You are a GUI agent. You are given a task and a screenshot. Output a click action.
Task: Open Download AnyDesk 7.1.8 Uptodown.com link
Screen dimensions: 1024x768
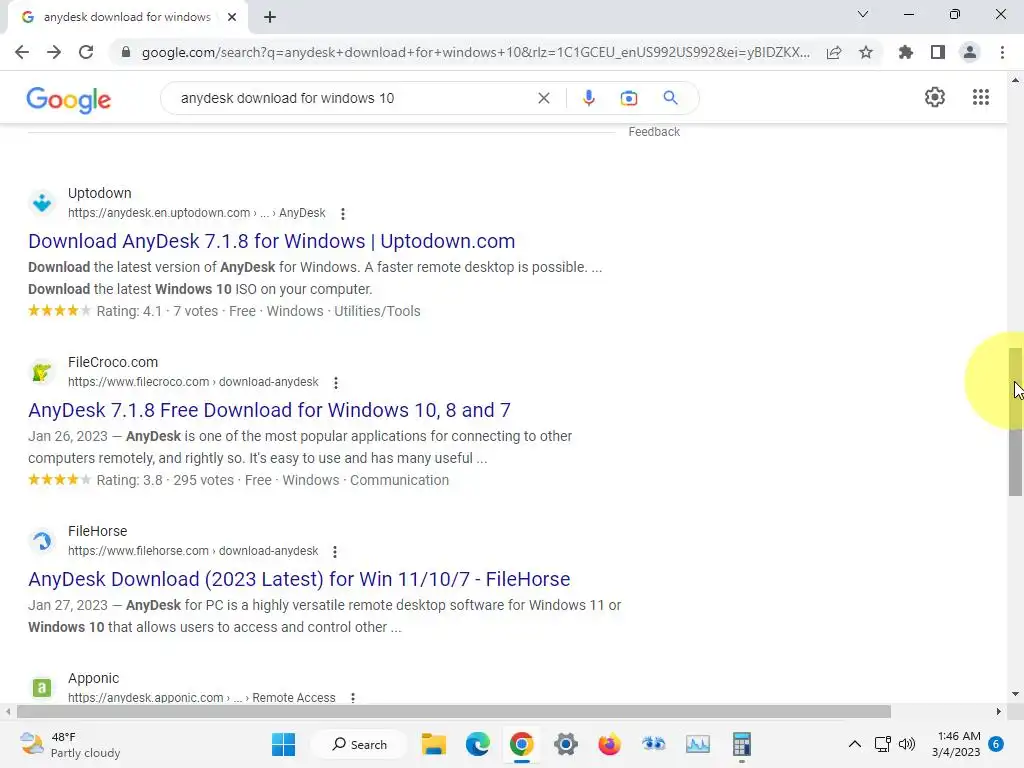pos(272,241)
